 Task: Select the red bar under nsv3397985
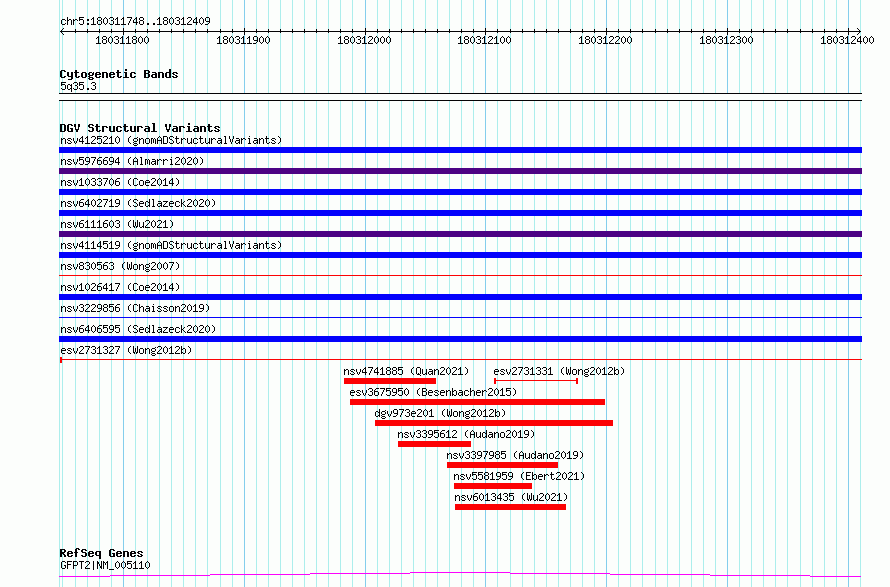click(502, 465)
